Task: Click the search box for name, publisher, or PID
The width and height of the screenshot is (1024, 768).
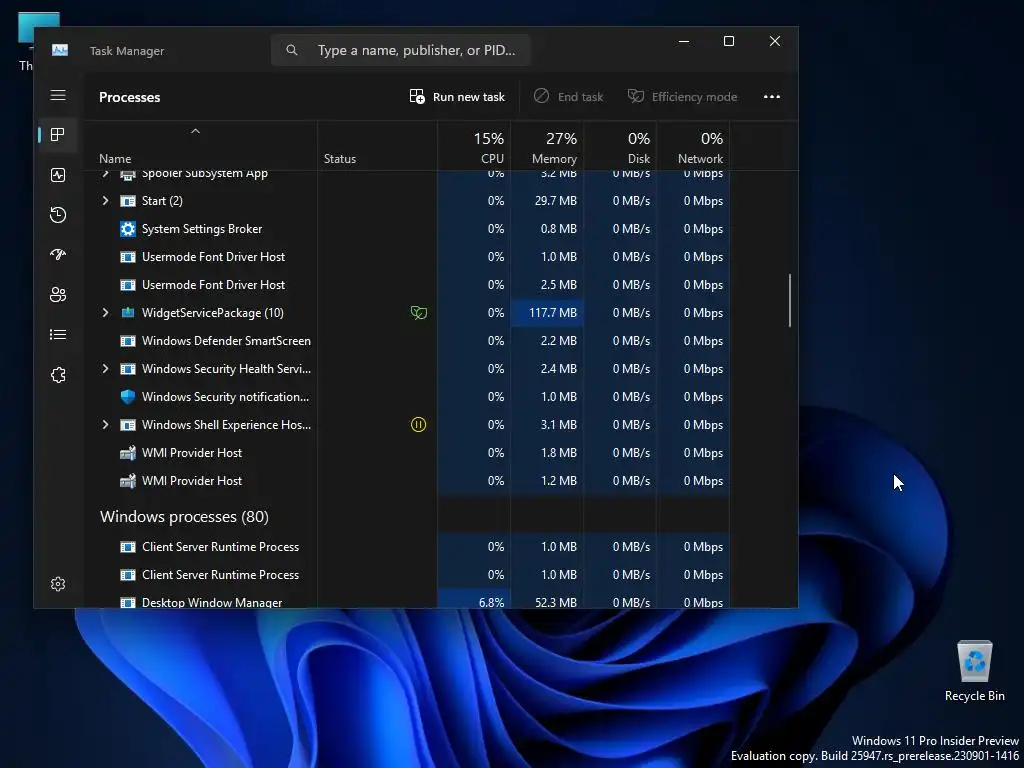Action: [x=400, y=50]
